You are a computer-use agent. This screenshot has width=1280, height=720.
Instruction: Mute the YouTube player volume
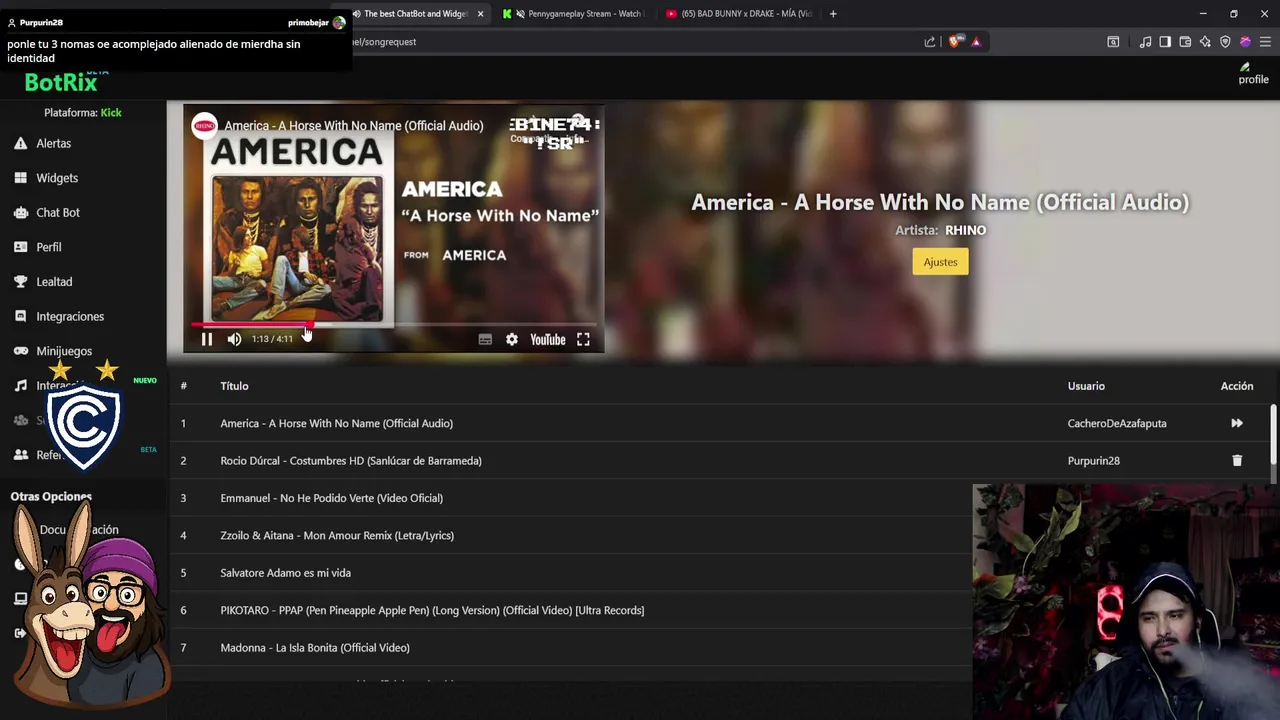(x=234, y=340)
